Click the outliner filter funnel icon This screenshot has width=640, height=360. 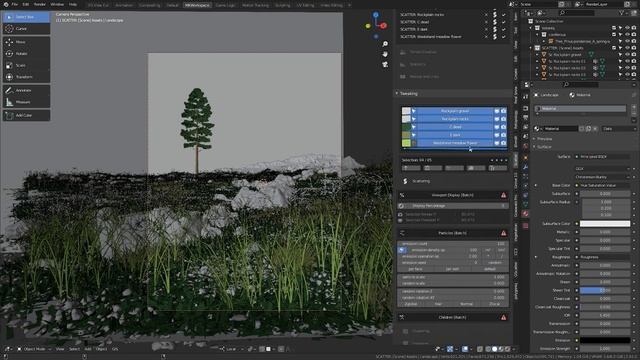pyautogui.click(x=622, y=13)
